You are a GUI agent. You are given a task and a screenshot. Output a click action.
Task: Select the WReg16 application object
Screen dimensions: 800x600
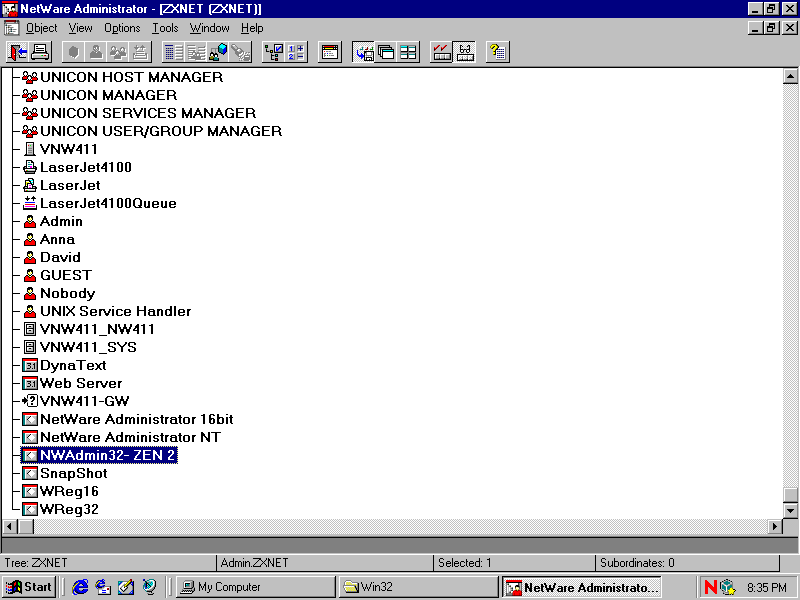tap(69, 491)
